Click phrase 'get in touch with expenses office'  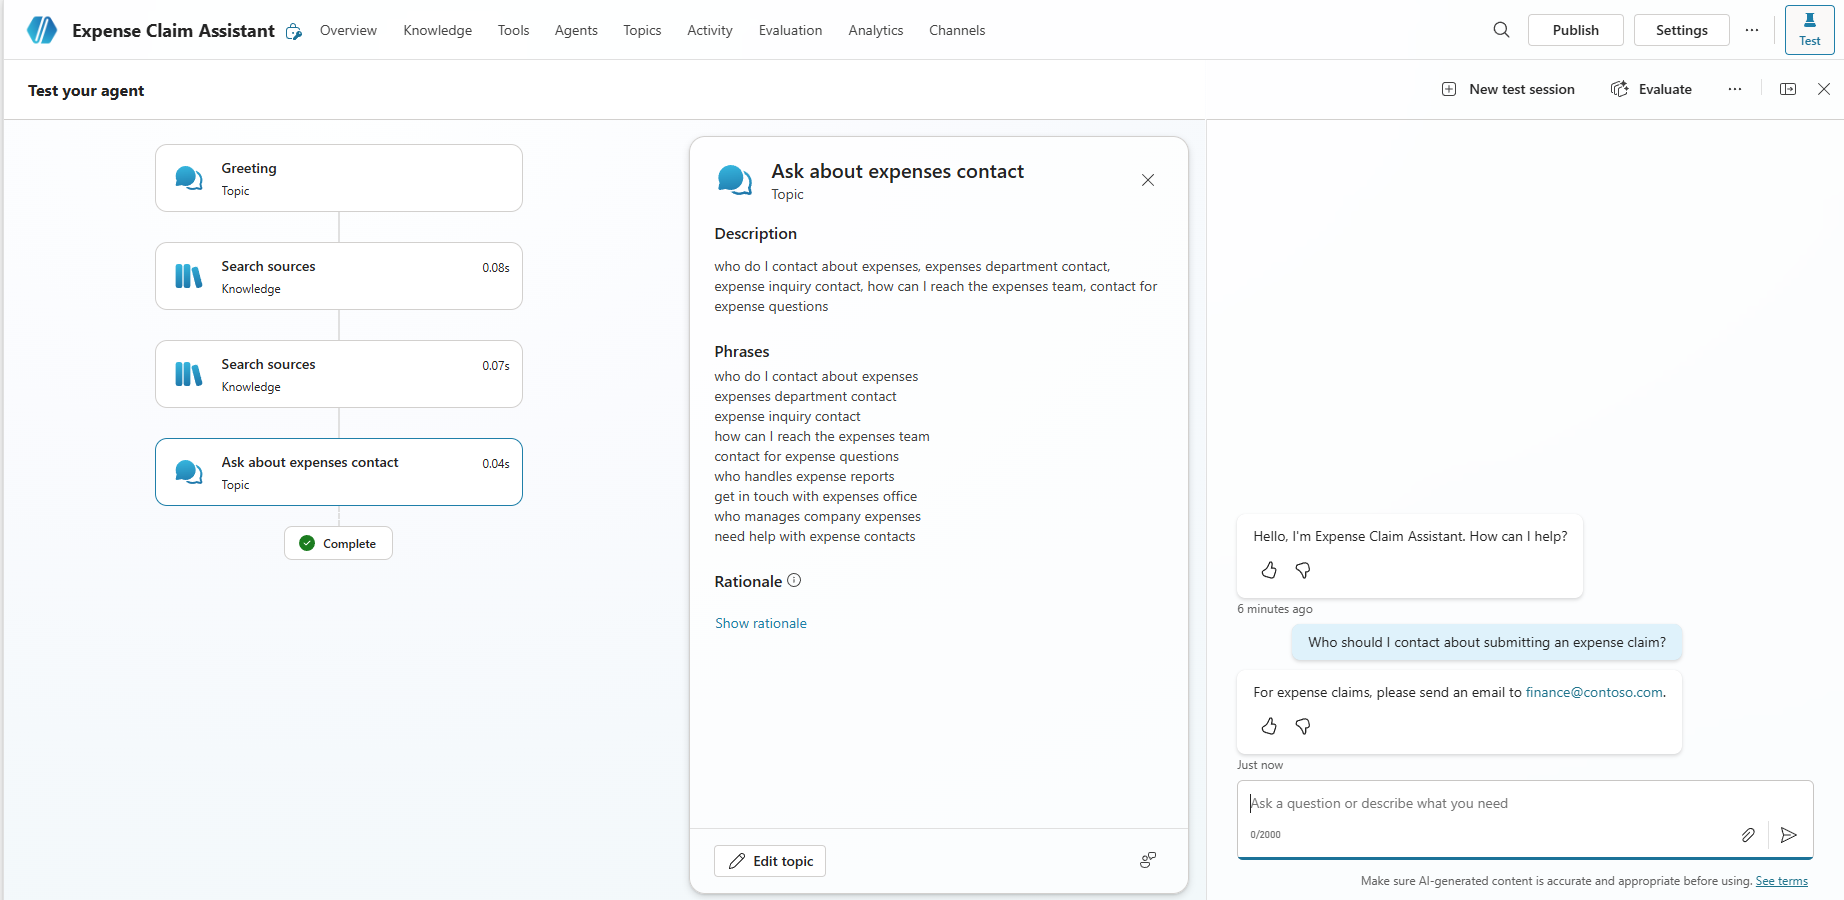(815, 496)
